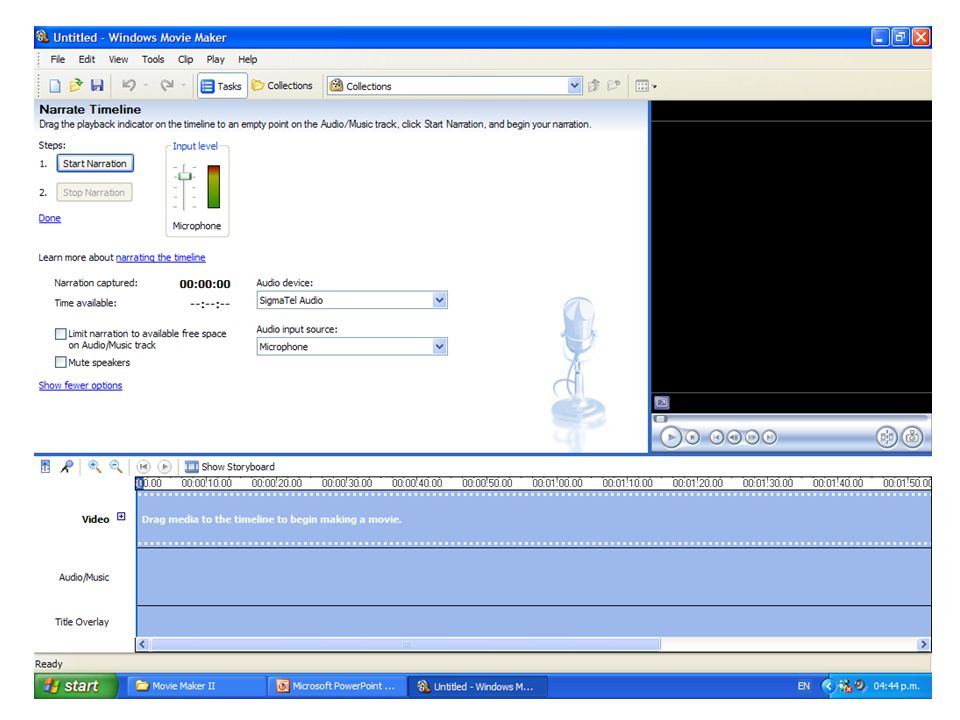The width and height of the screenshot is (960, 720).
Task: Stop the monitor playback
Action: coord(692,437)
